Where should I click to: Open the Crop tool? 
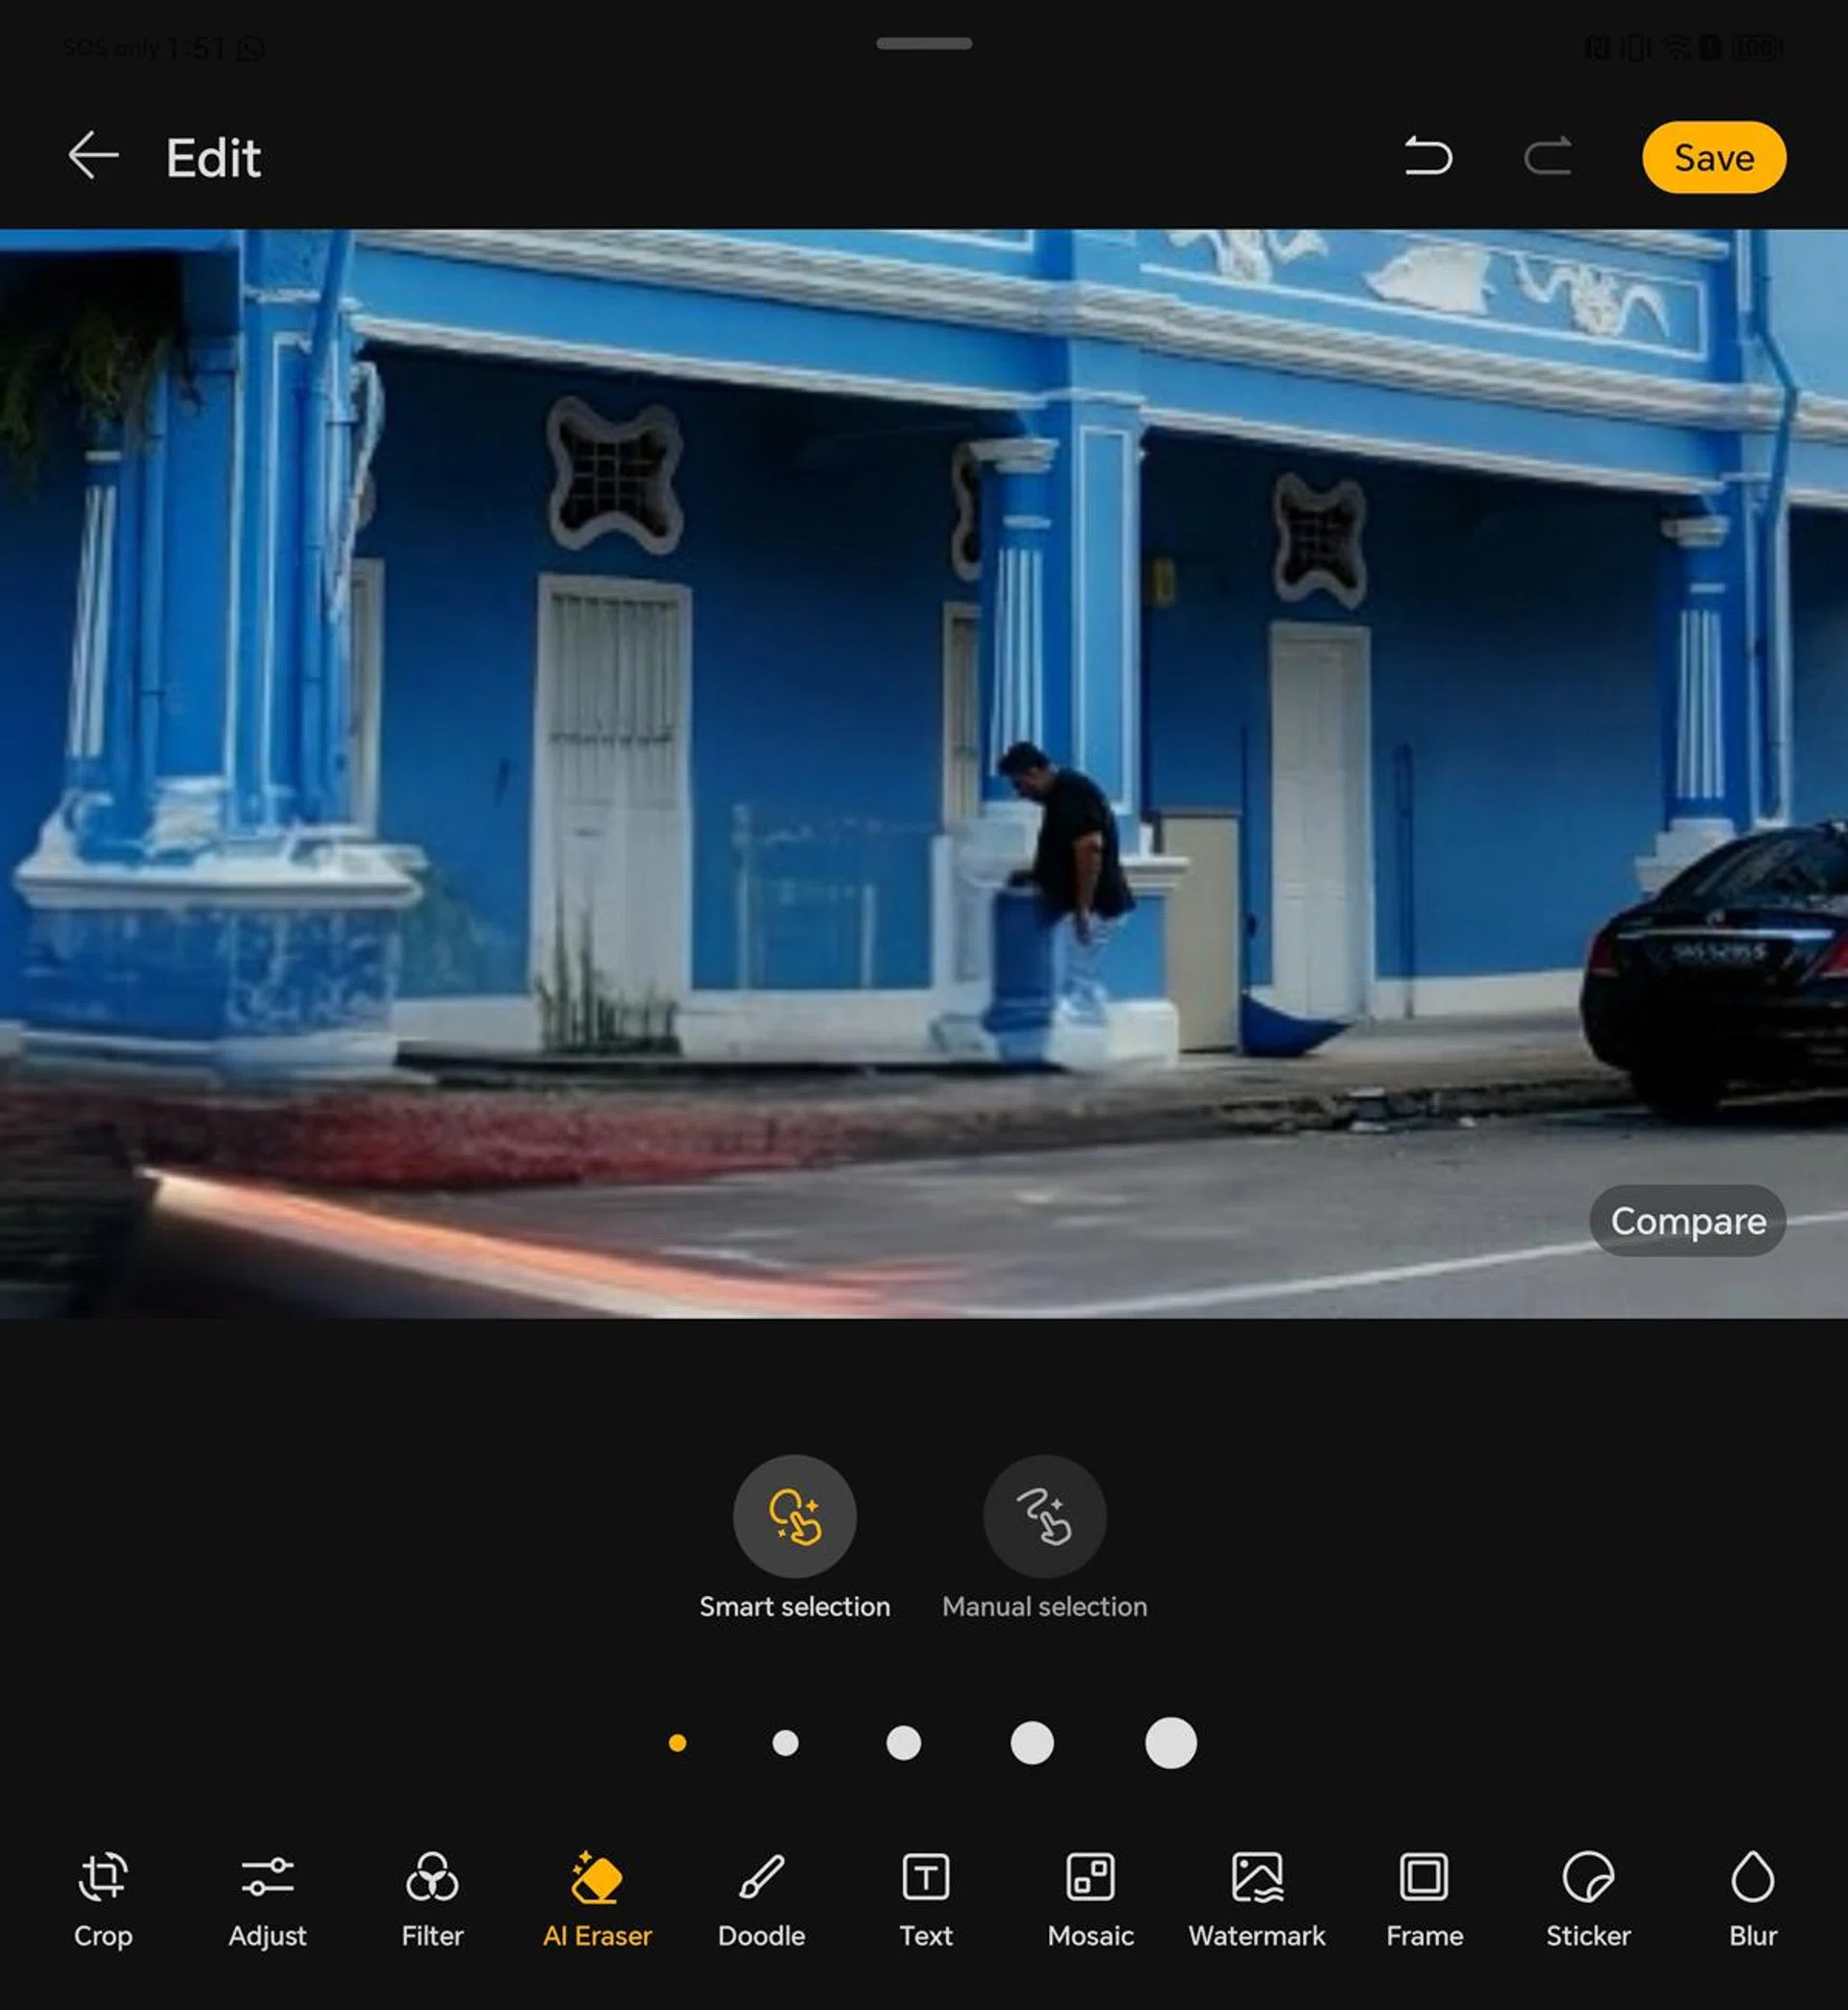tap(102, 1897)
